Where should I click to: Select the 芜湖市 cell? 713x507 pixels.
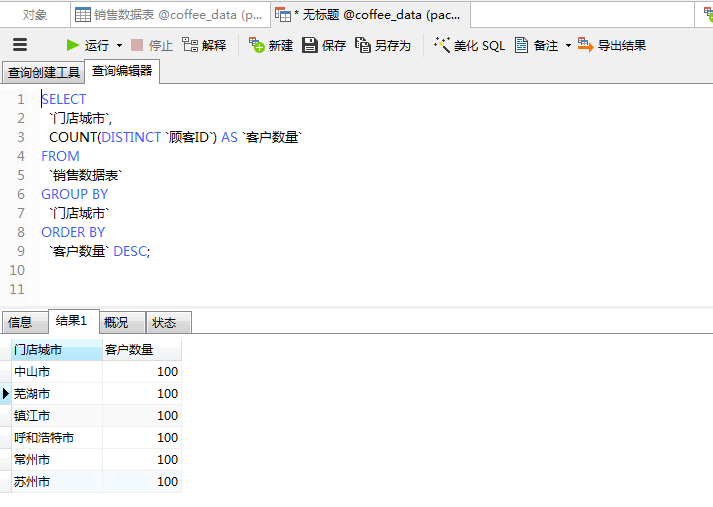[x=57, y=394]
